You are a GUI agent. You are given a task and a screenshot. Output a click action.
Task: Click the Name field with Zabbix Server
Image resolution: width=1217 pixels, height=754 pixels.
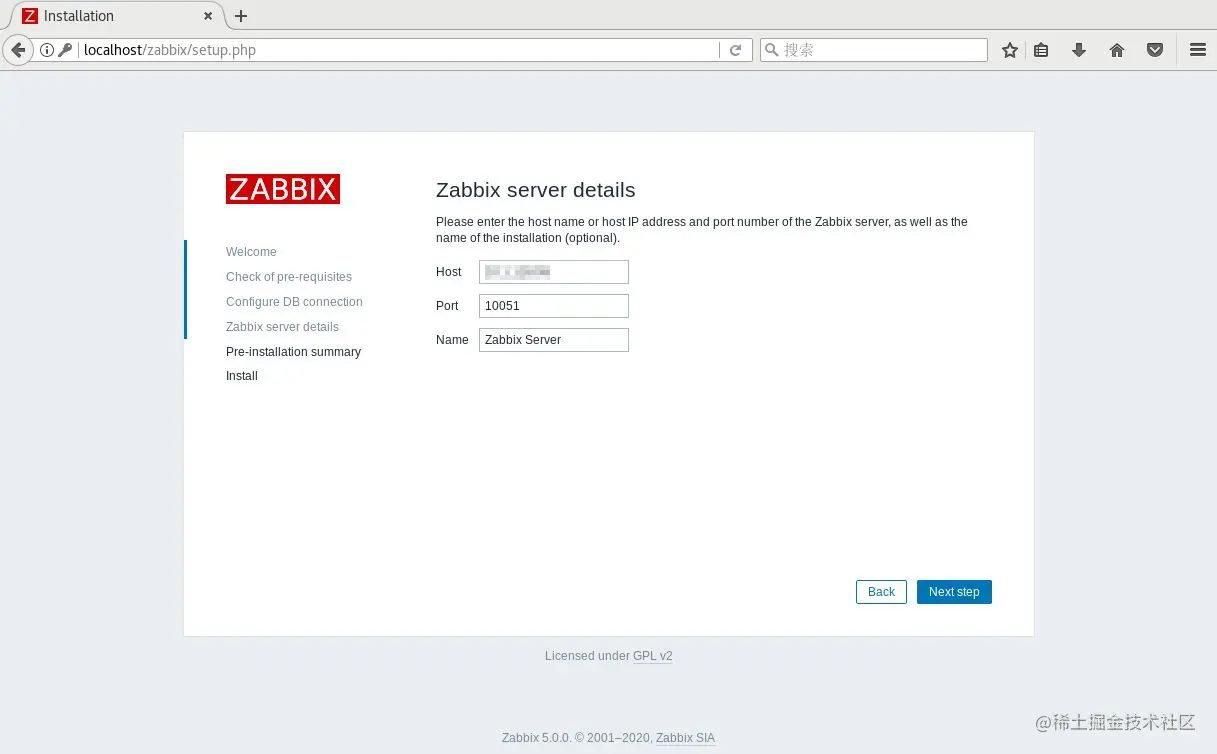554,340
